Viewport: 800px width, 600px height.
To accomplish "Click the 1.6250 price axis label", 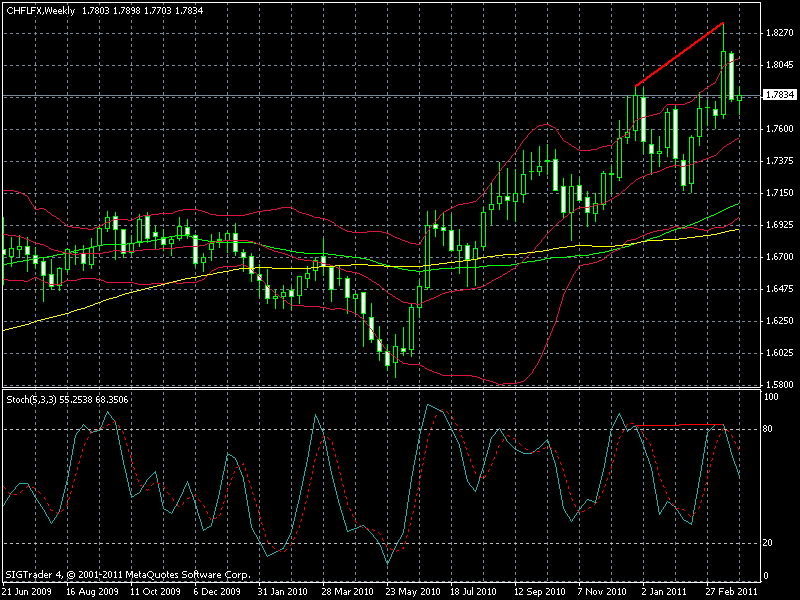I will (x=780, y=321).
